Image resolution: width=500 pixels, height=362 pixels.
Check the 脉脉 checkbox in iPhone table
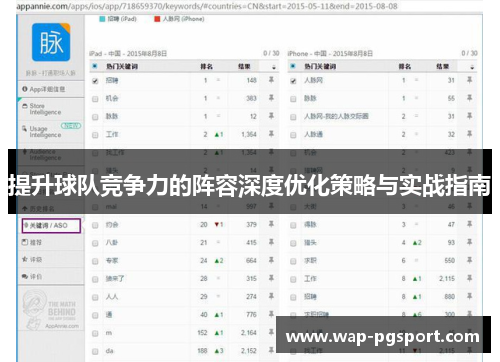pyautogui.click(x=293, y=99)
